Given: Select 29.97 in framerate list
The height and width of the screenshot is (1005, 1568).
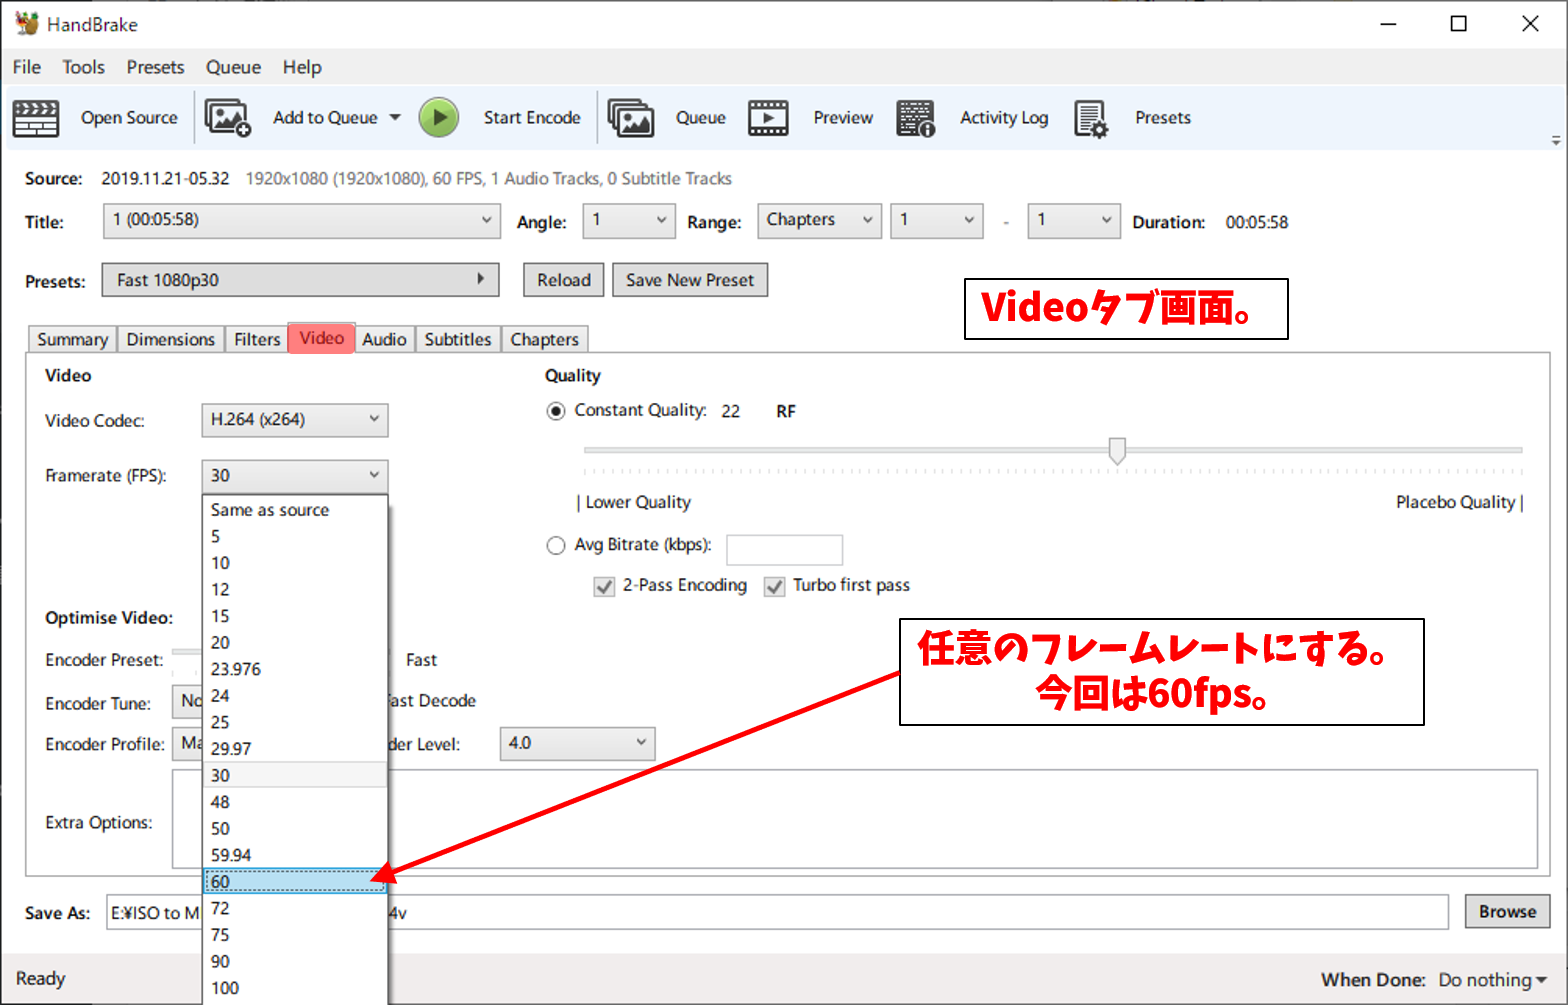Looking at the screenshot, I should point(295,748).
